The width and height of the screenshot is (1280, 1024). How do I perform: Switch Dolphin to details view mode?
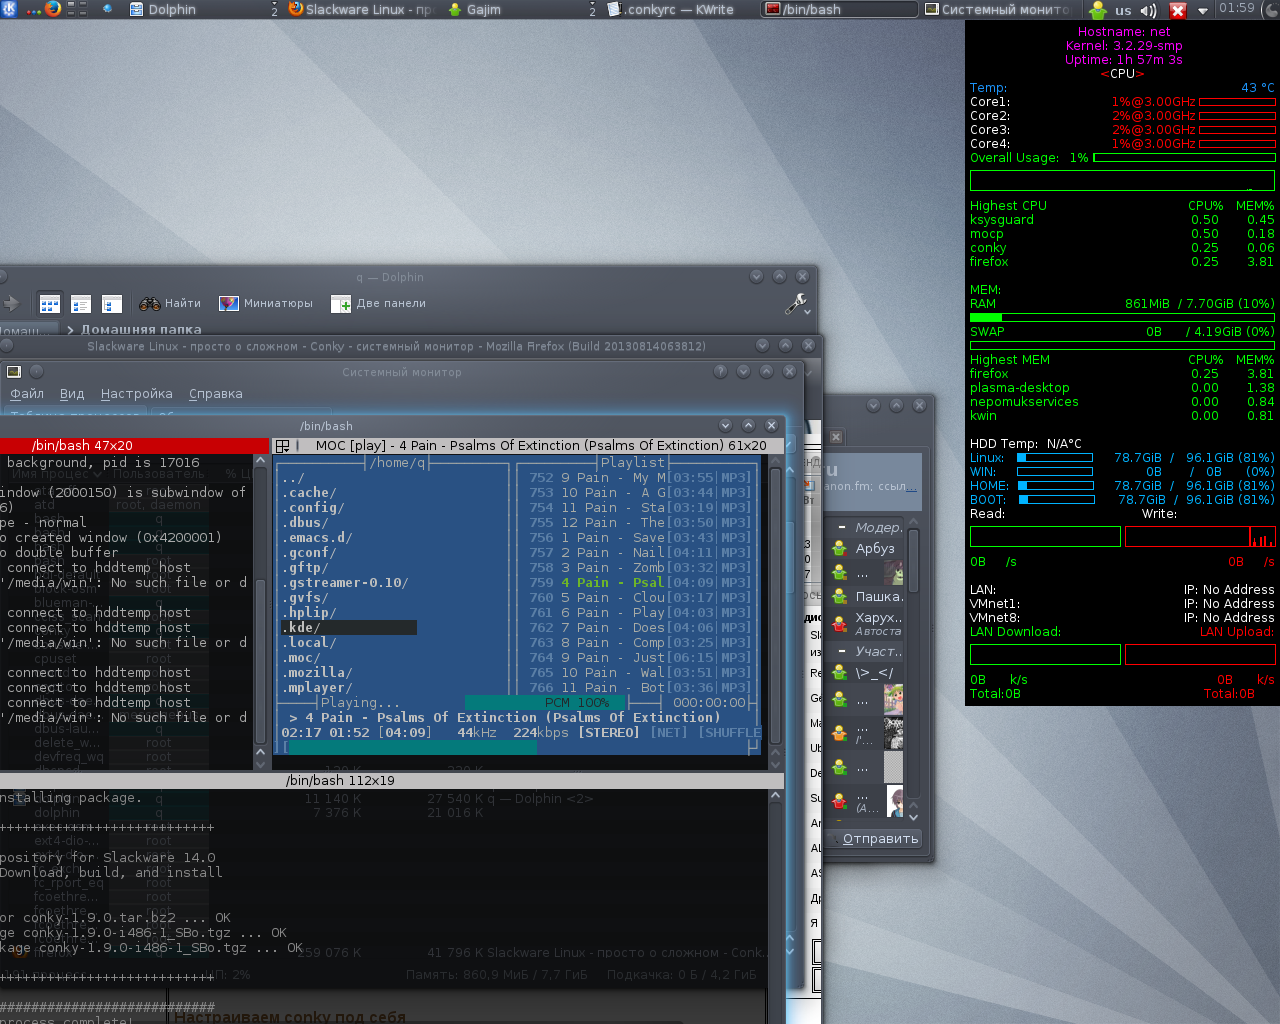112,303
